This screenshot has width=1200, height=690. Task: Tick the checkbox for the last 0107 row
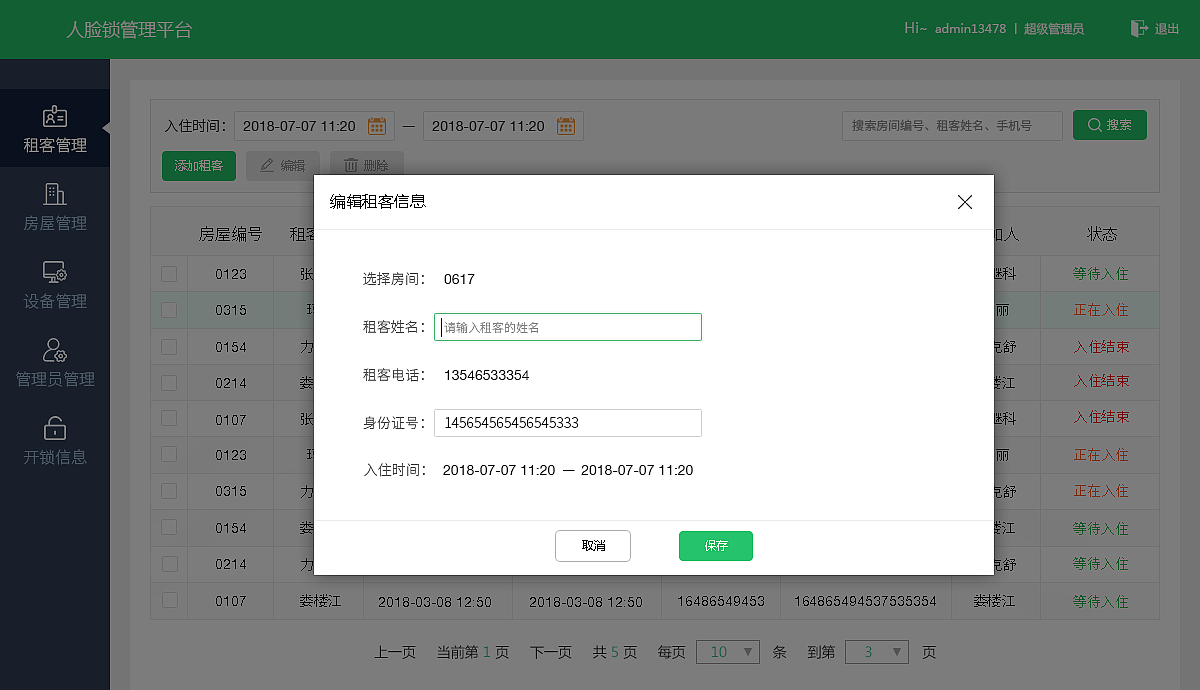170,600
